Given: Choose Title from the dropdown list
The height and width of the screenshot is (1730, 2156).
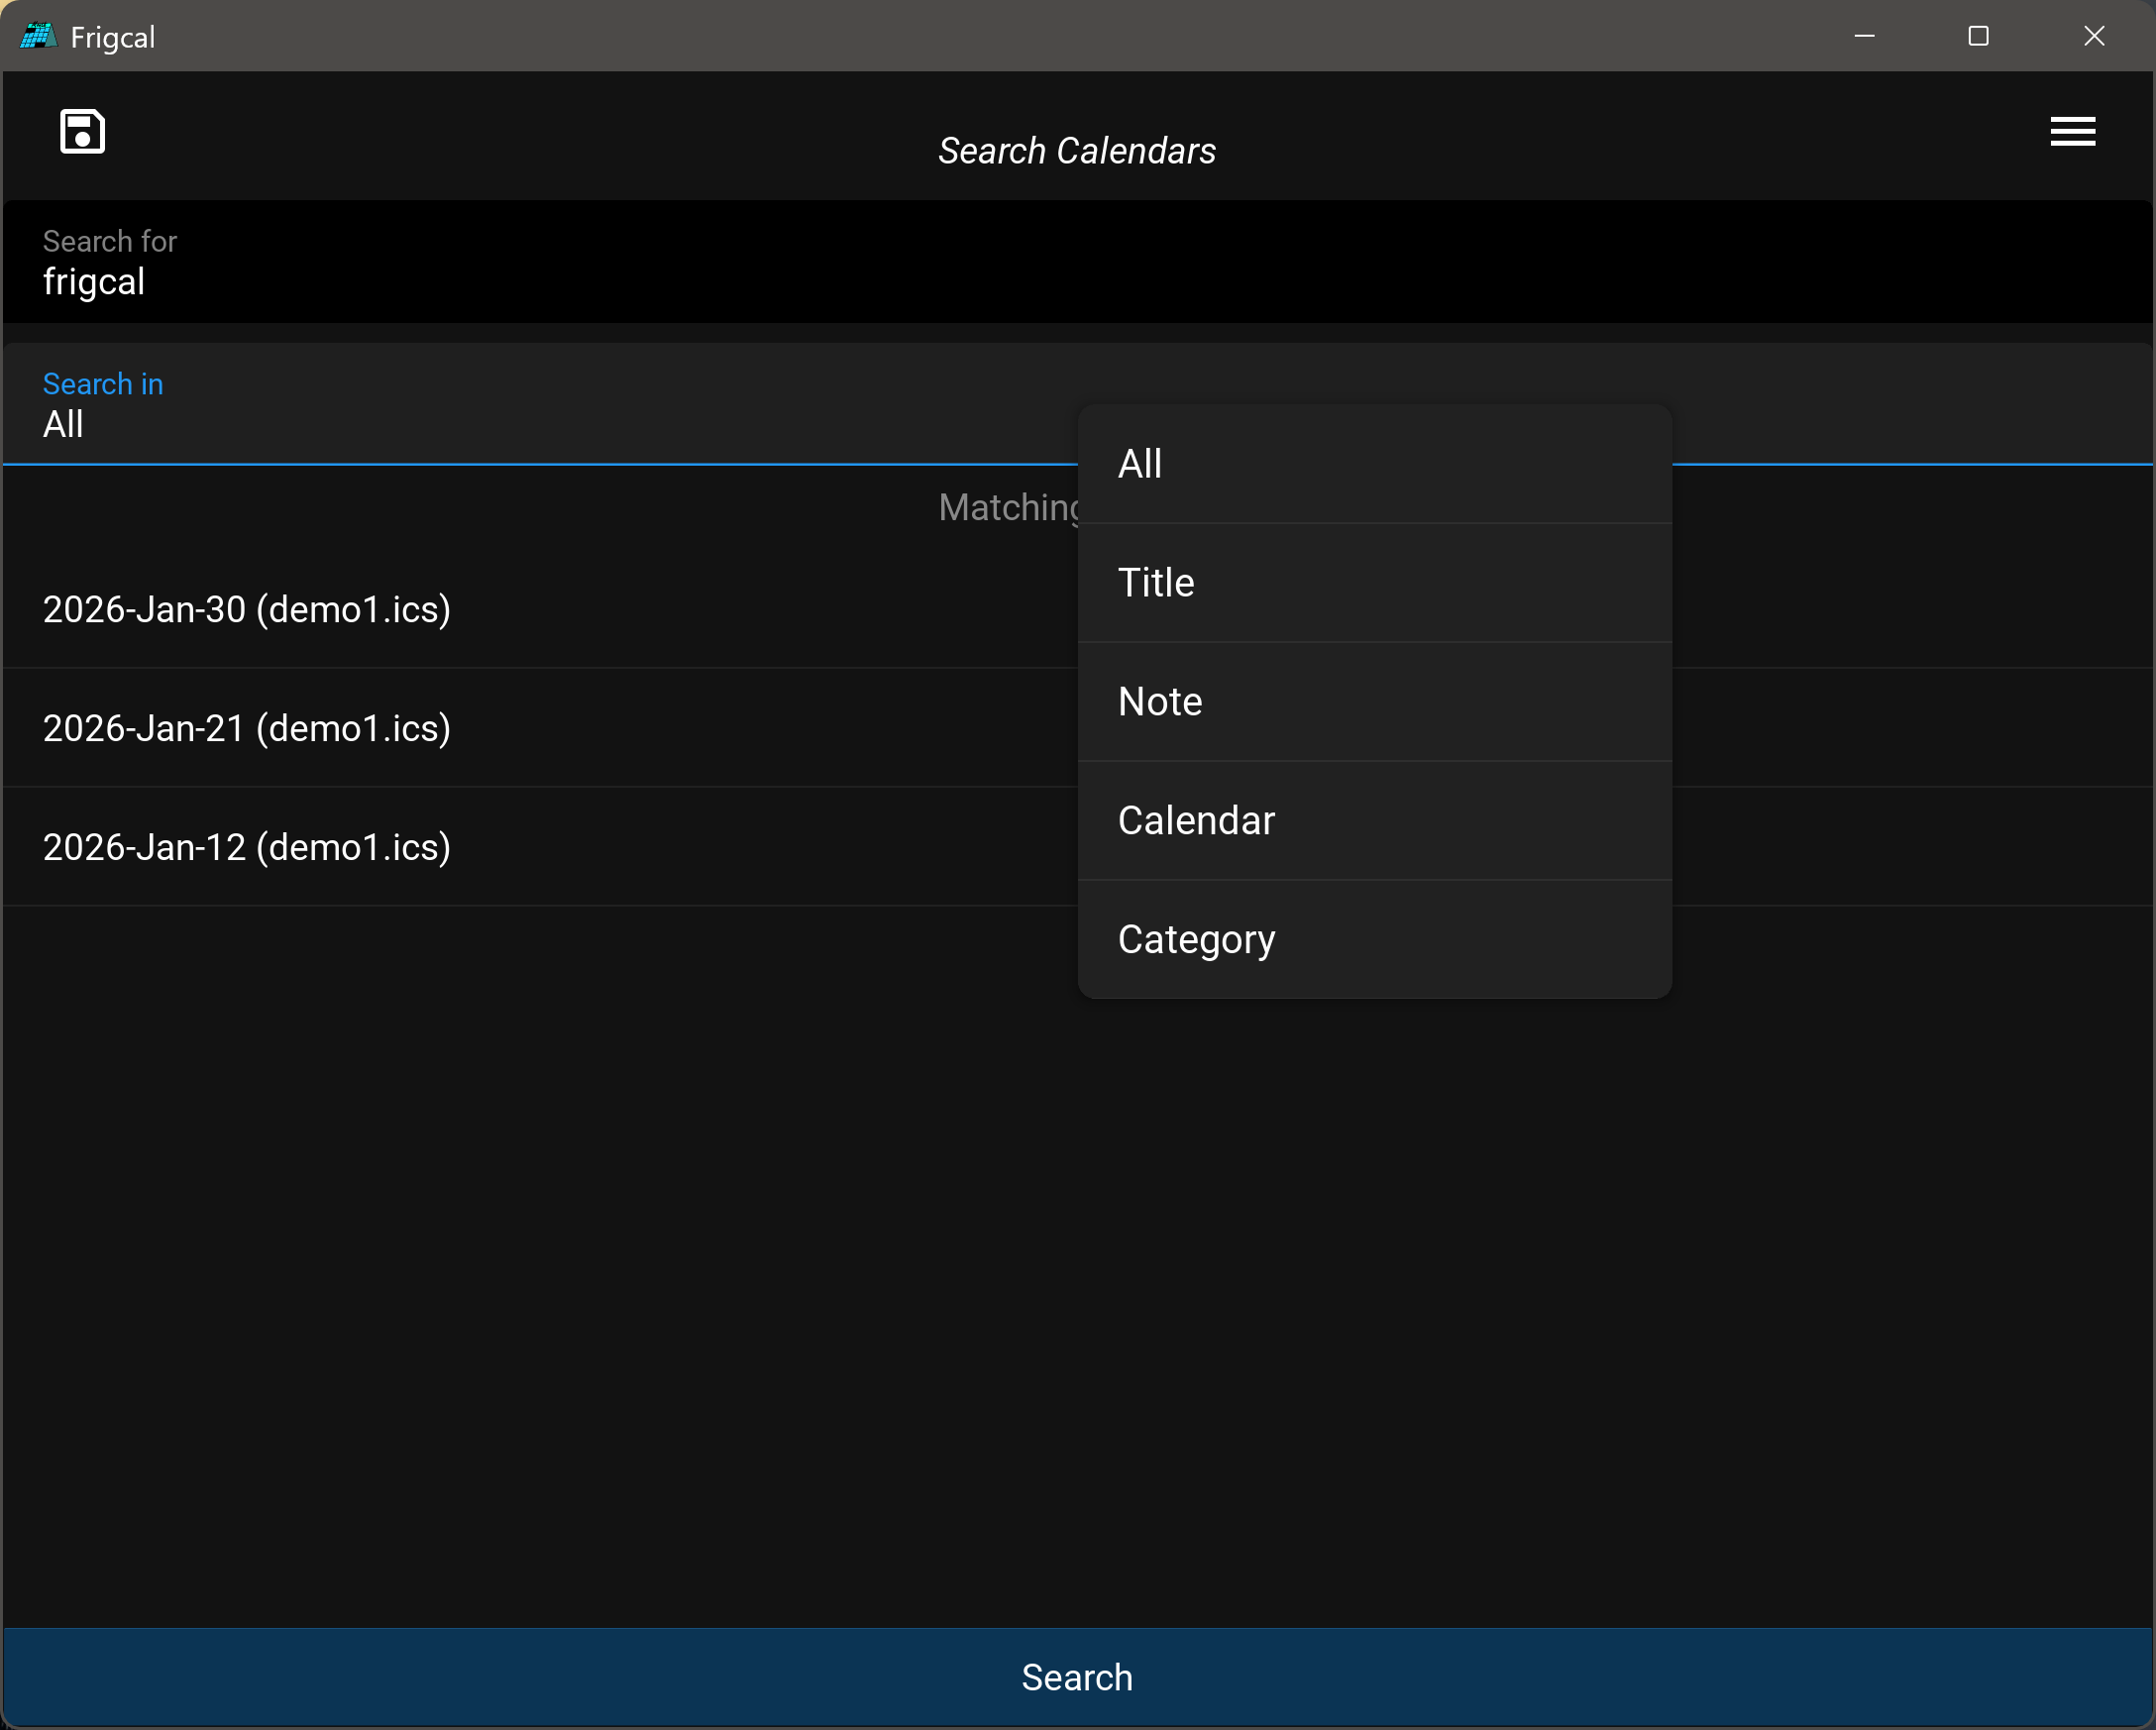Looking at the screenshot, I should [x=1374, y=583].
